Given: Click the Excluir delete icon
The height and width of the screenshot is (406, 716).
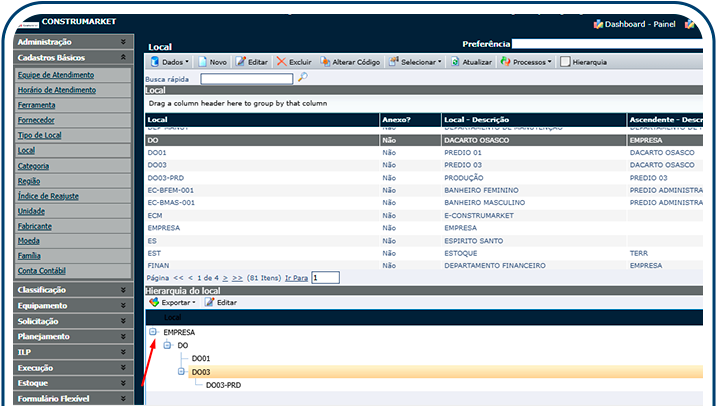Looking at the screenshot, I should (282, 62).
